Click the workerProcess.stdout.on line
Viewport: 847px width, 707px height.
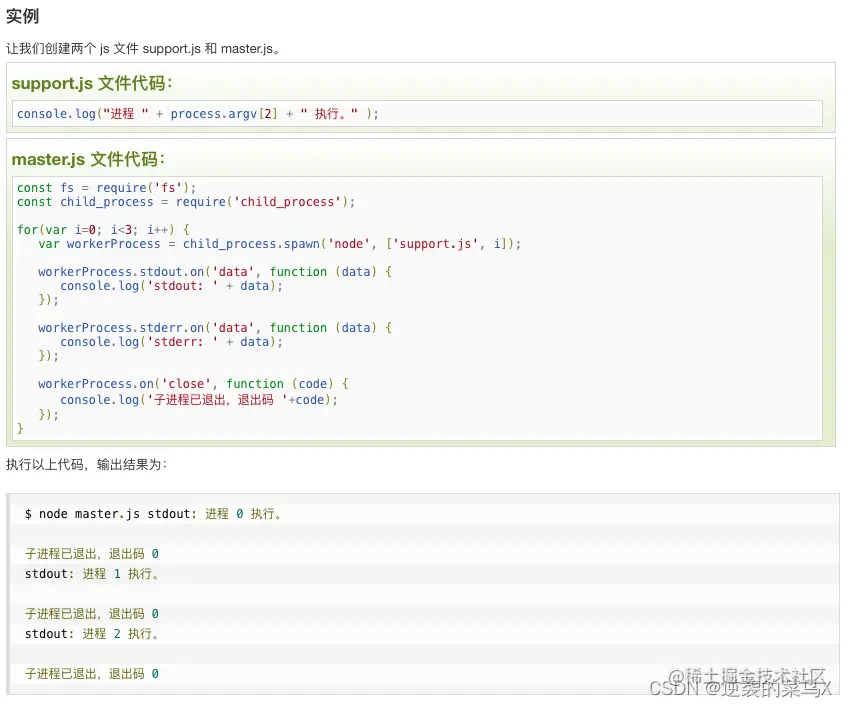click(x=215, y=272)
